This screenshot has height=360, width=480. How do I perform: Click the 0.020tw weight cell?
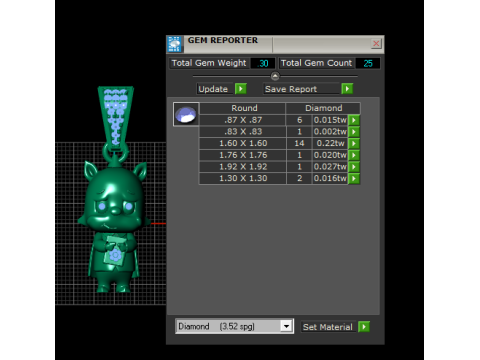pos(330,155)
